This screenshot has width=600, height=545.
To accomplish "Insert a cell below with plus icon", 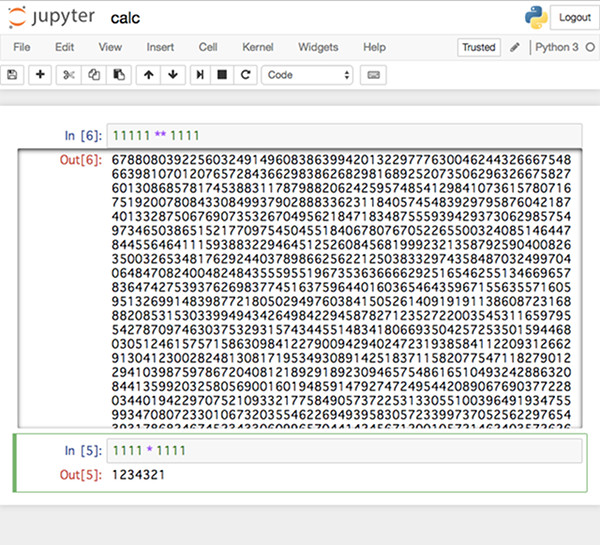I will pos(40,75).
